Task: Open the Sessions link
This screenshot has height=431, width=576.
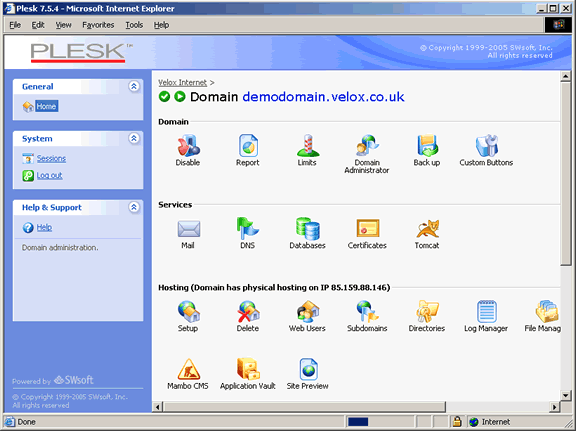Action: pyautogui.click(x=51, y=158)
